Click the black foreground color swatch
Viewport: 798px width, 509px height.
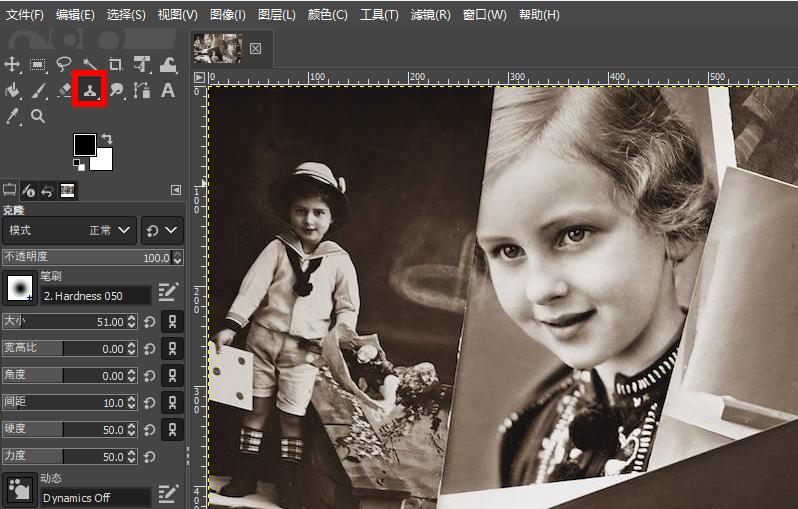click(85, 145)
